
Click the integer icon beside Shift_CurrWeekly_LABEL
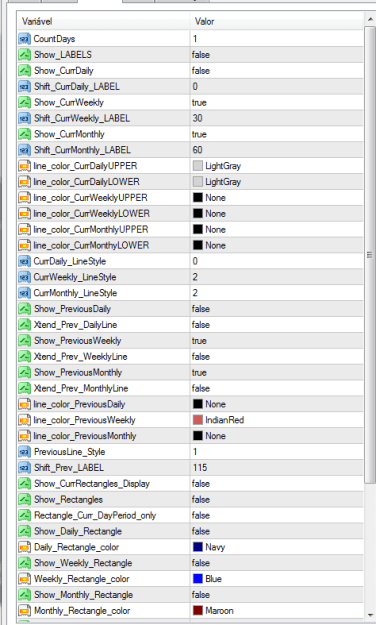pyautogui.click(x=24, y=118)
